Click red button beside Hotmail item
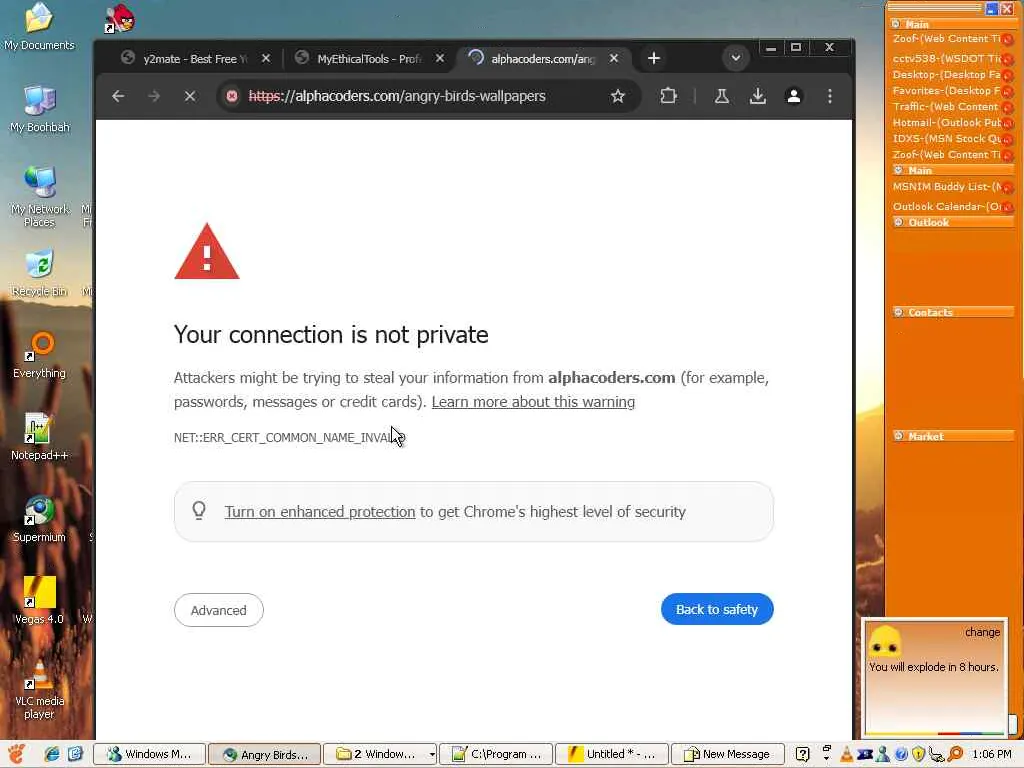1024x768 pixels. tap(1008, 124)
